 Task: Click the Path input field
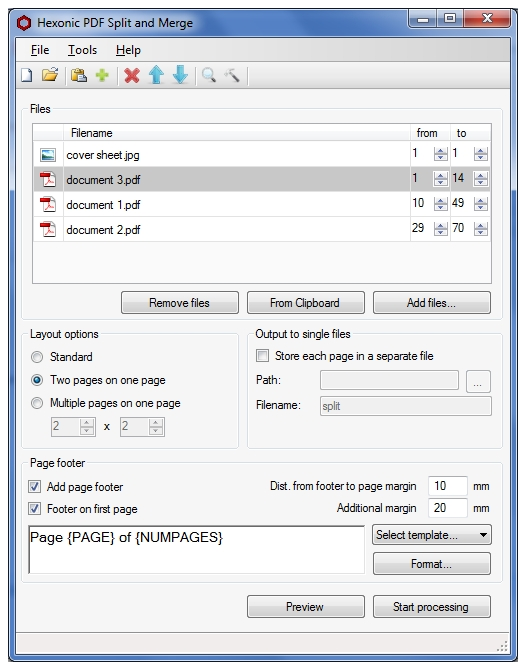389,380
